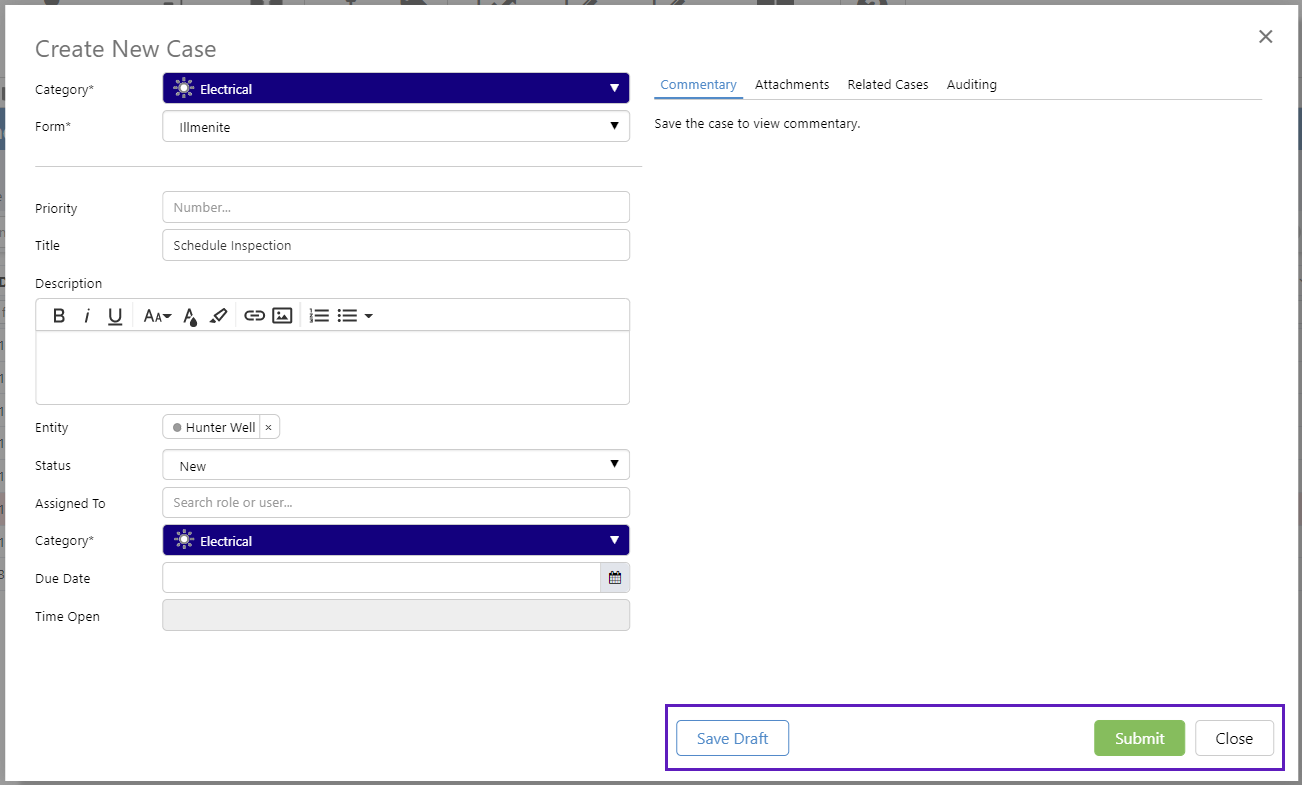
Task: Insert a hyperlink in the description
Action: click(254, 316)
